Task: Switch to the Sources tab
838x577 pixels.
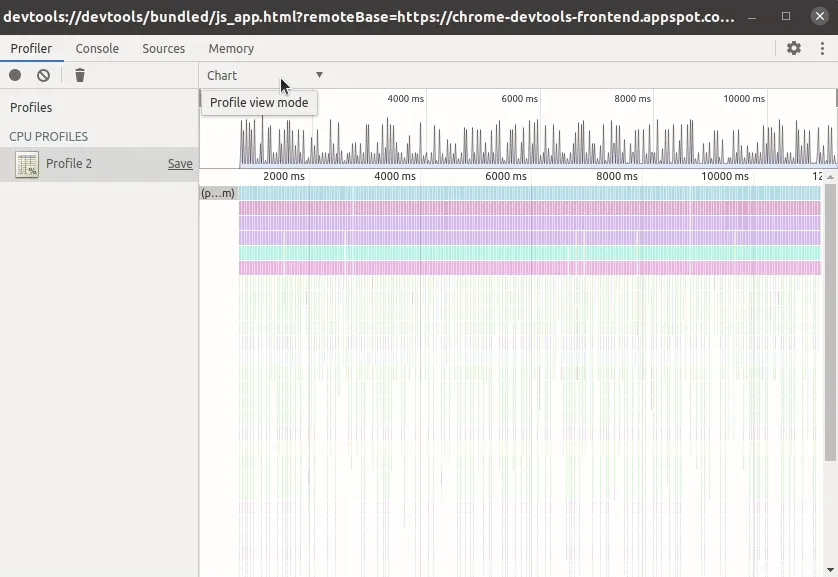Action: (163, 48)
